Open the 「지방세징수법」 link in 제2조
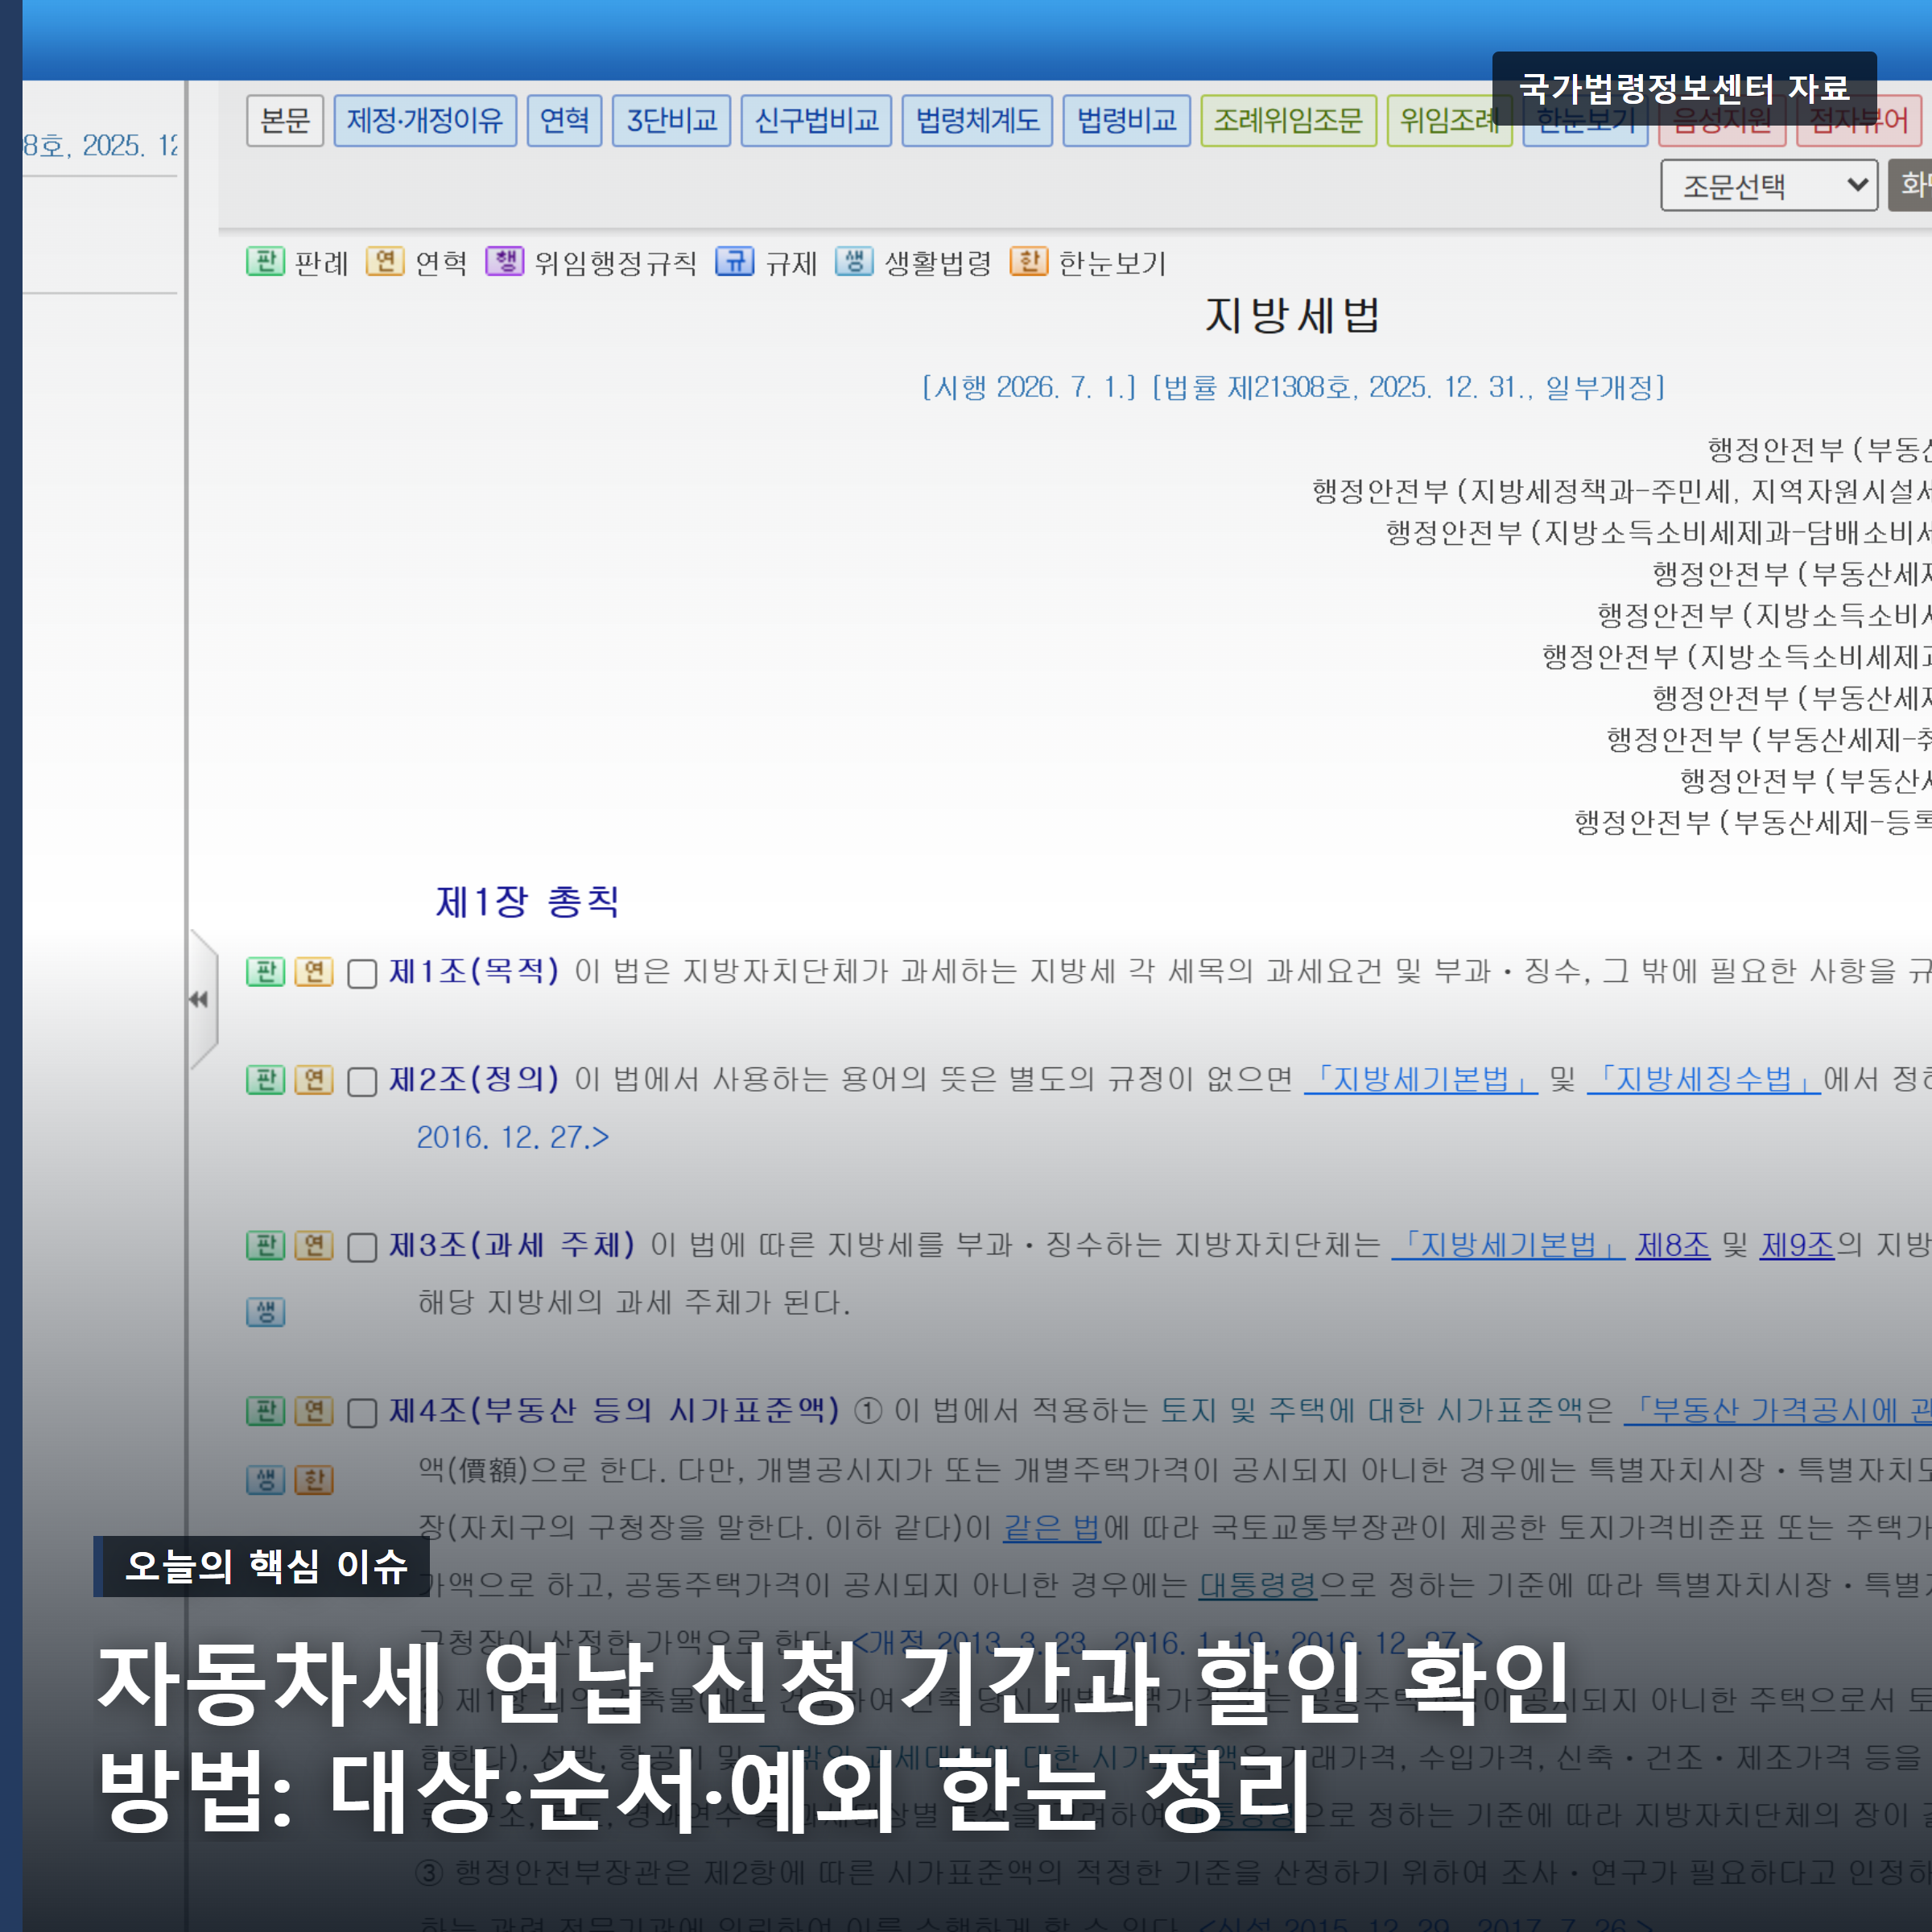Screen dimensions: 1932x1932 (x=1703, y=1079)
